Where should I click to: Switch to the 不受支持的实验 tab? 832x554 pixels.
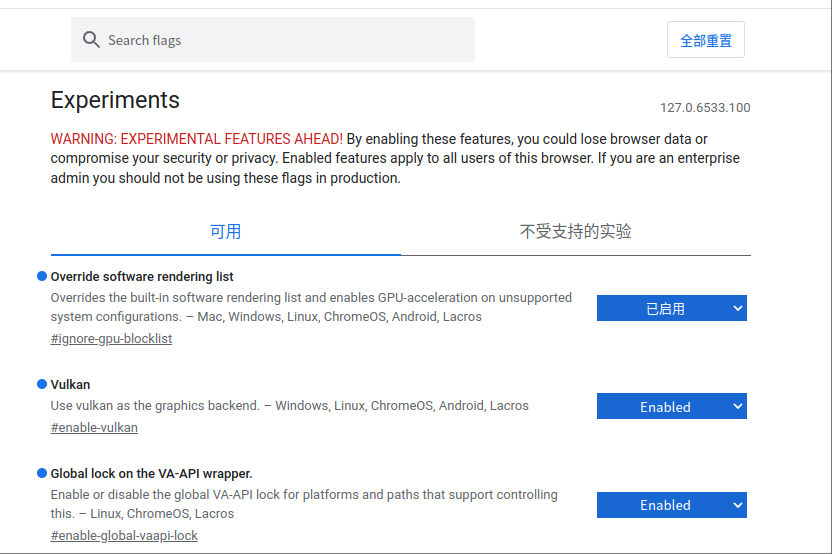(576, 232)
